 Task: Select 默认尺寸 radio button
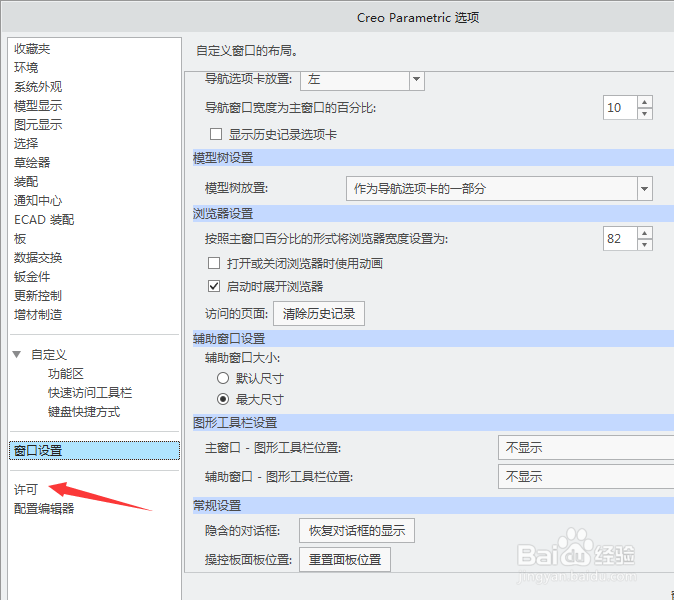click(223, 378)
